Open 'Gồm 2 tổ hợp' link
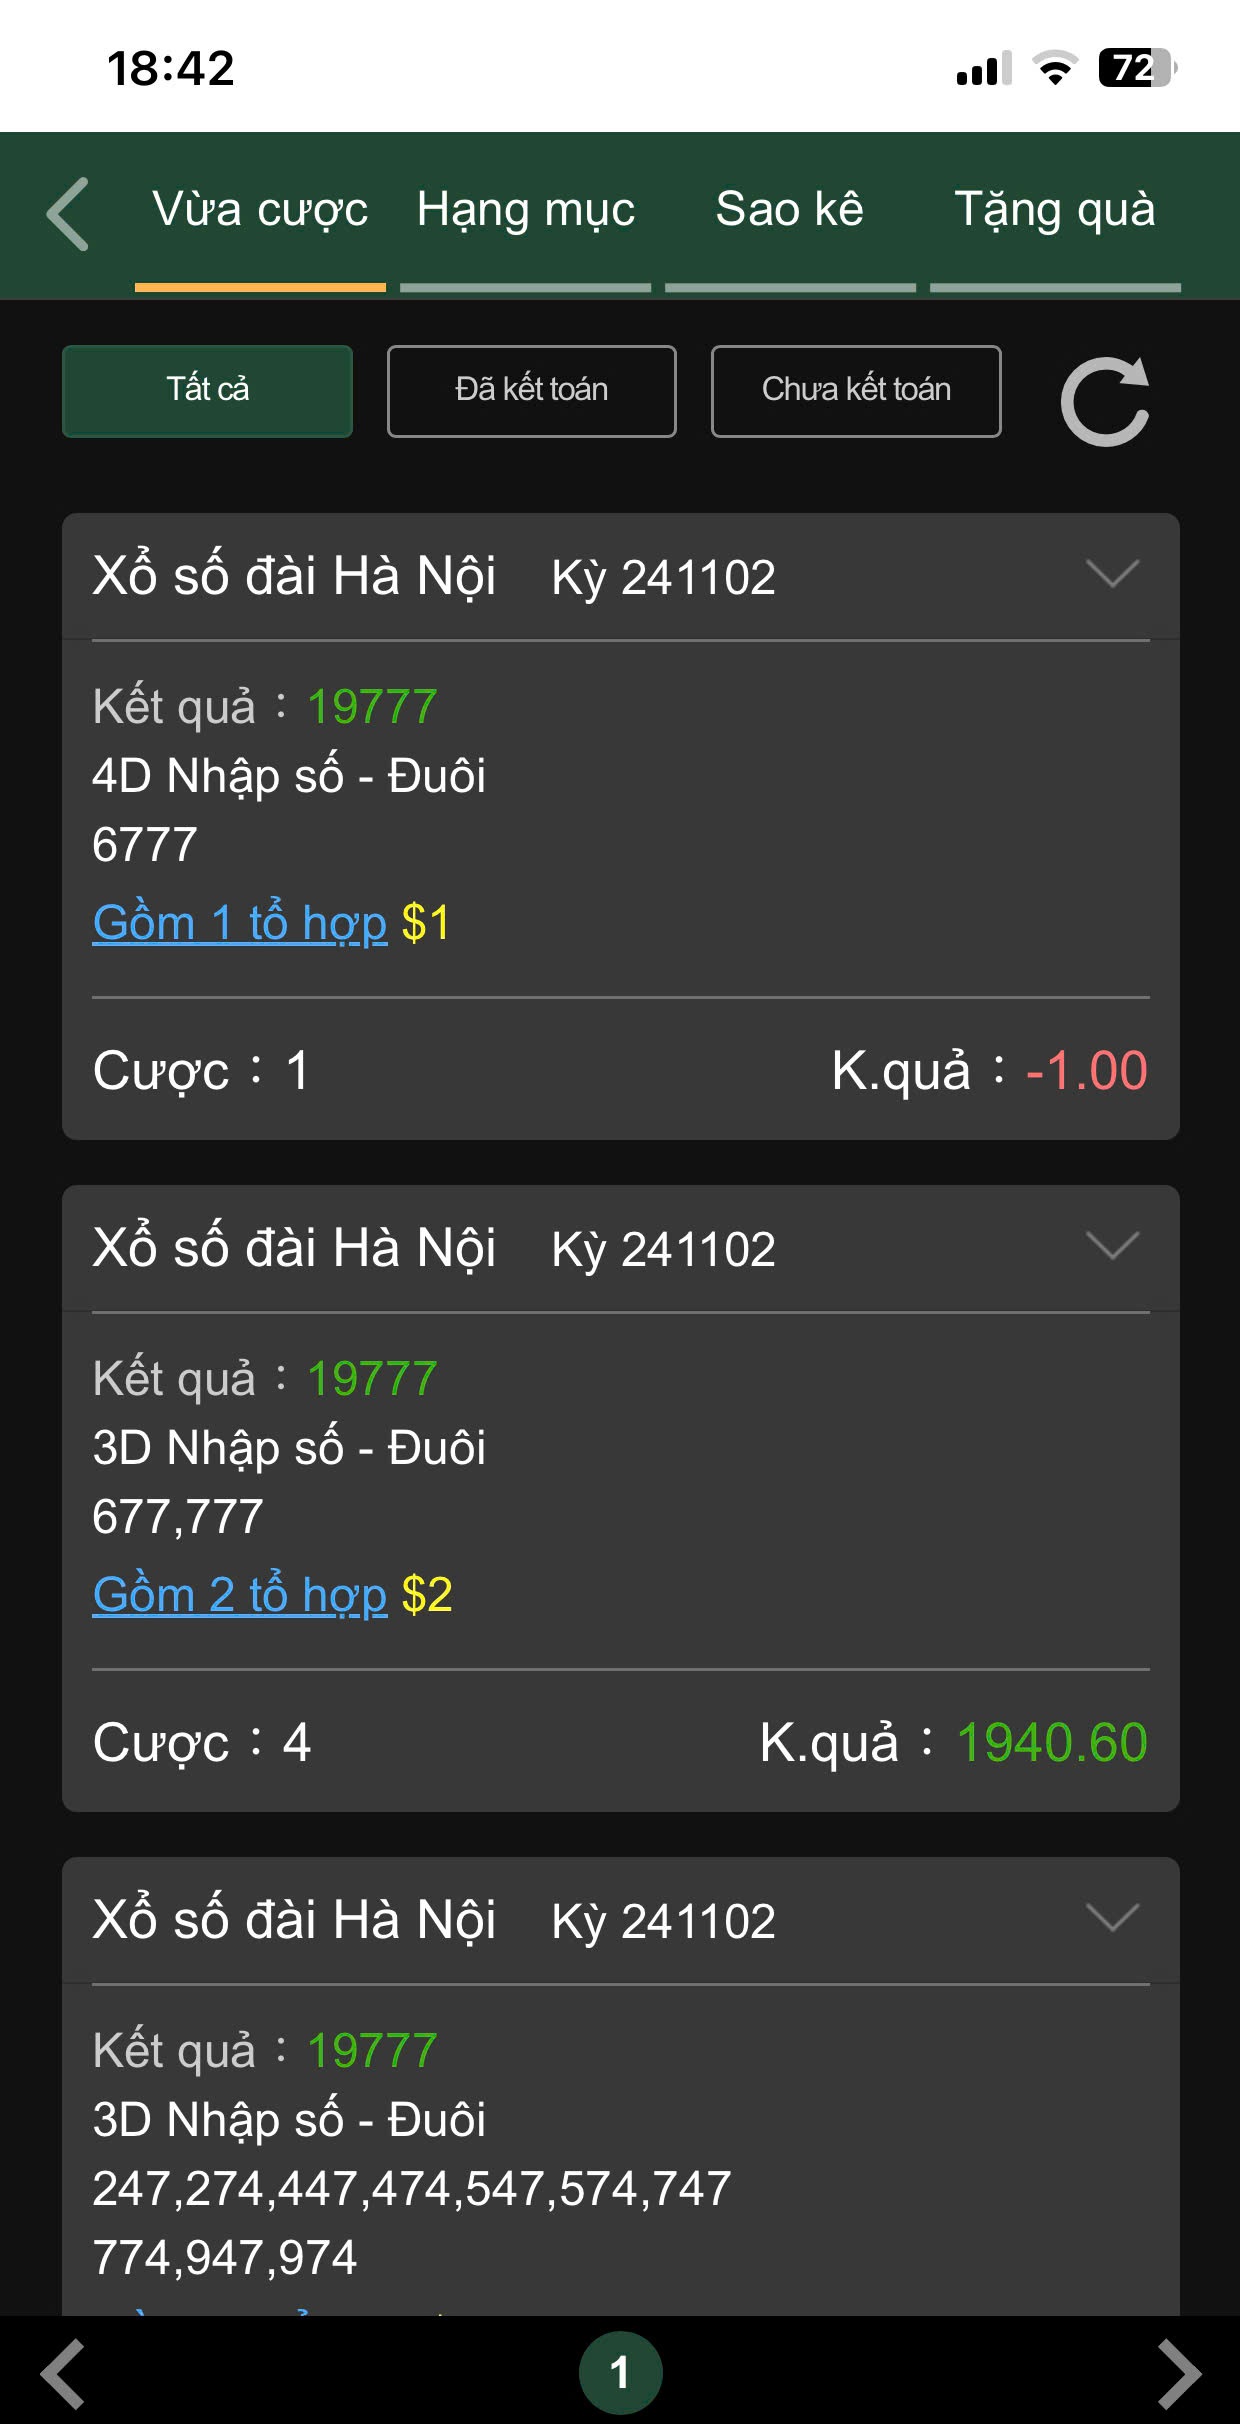Viewport: 1240px width, 2424px height. pos(240,1594)
